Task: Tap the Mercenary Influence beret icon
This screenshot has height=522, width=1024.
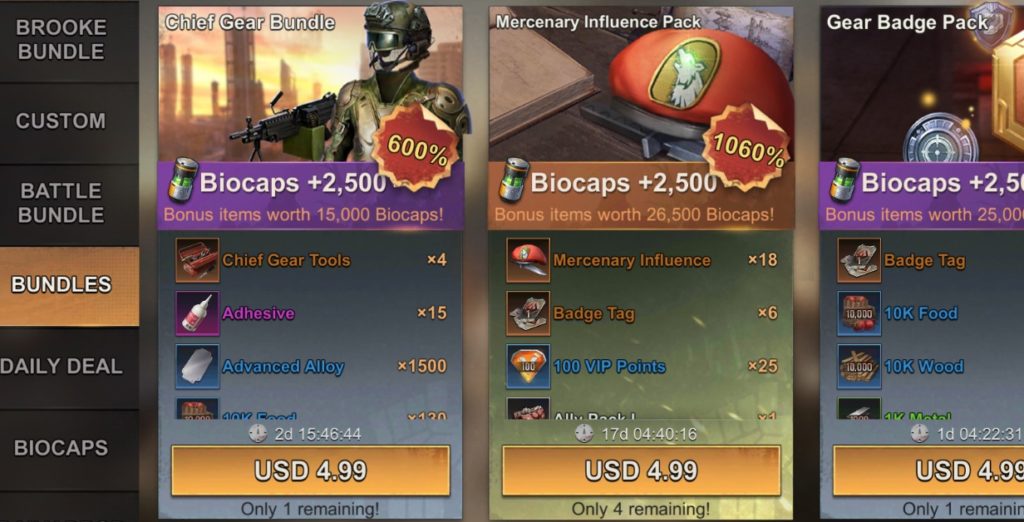Action: coord(528,260)
